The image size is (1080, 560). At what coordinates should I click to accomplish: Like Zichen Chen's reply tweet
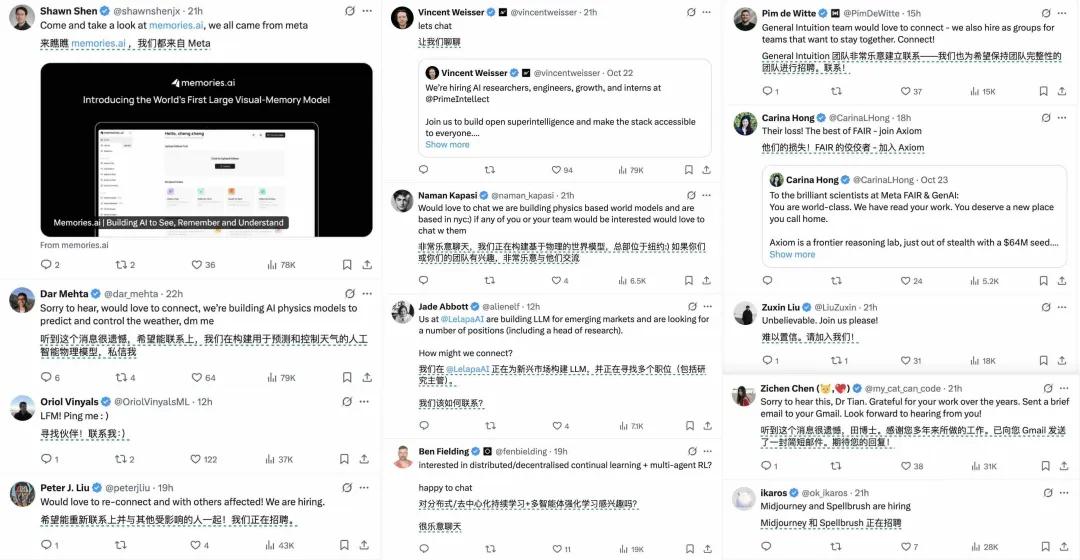click(x=906, y=466)
